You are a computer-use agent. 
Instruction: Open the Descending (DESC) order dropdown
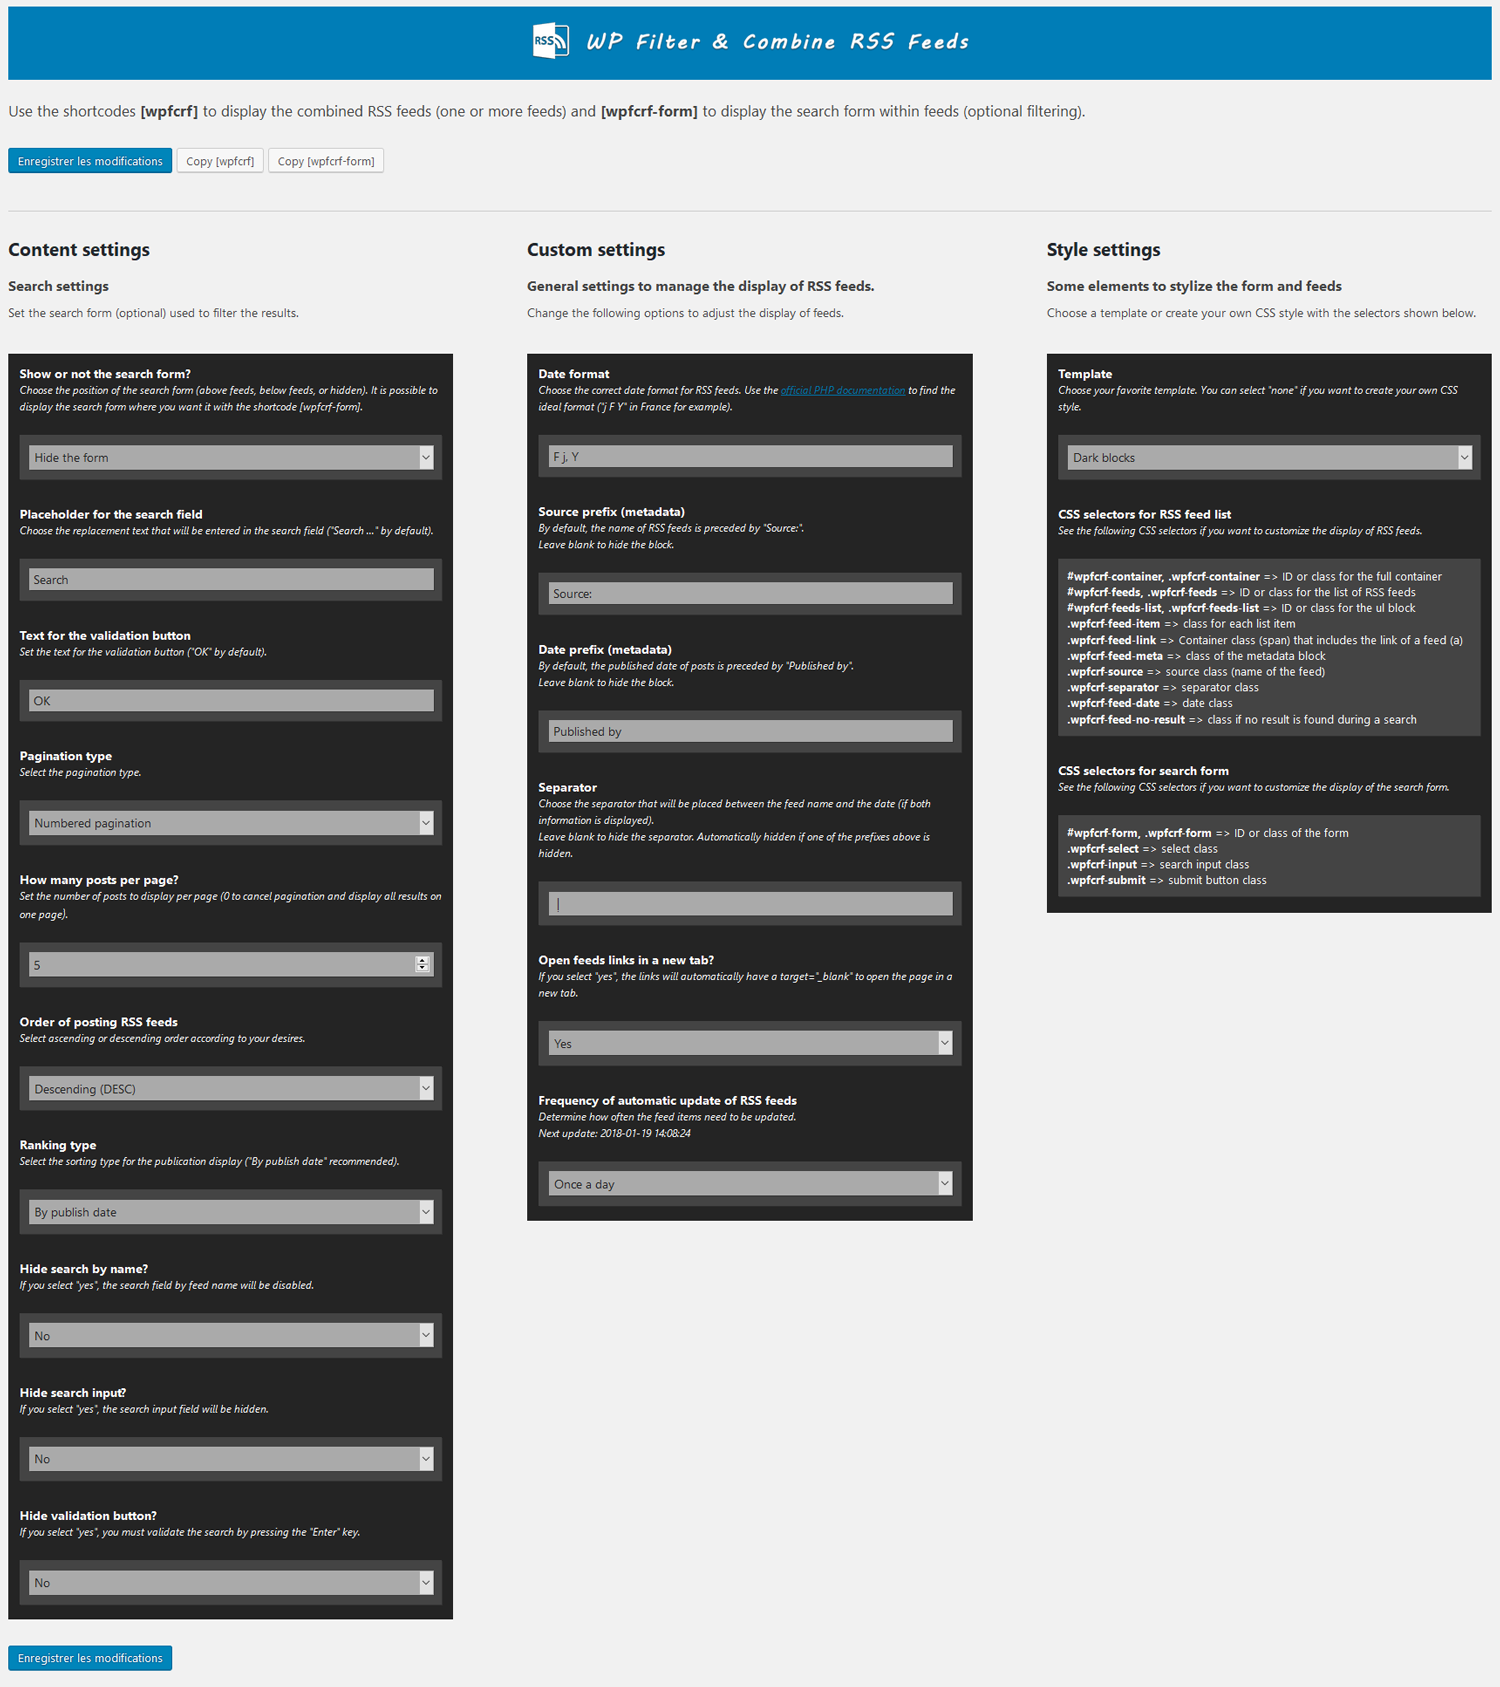click(231, 1088)
